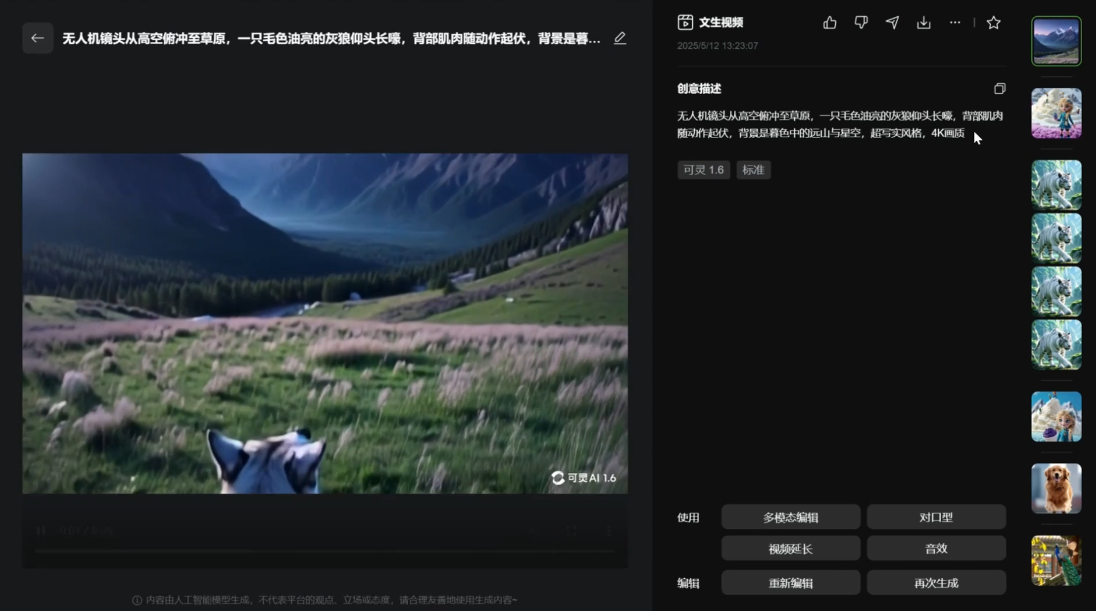The image size is (1096, 611).
Task: Open the player's overflow options menu
Action: click(x=608, y=532)
